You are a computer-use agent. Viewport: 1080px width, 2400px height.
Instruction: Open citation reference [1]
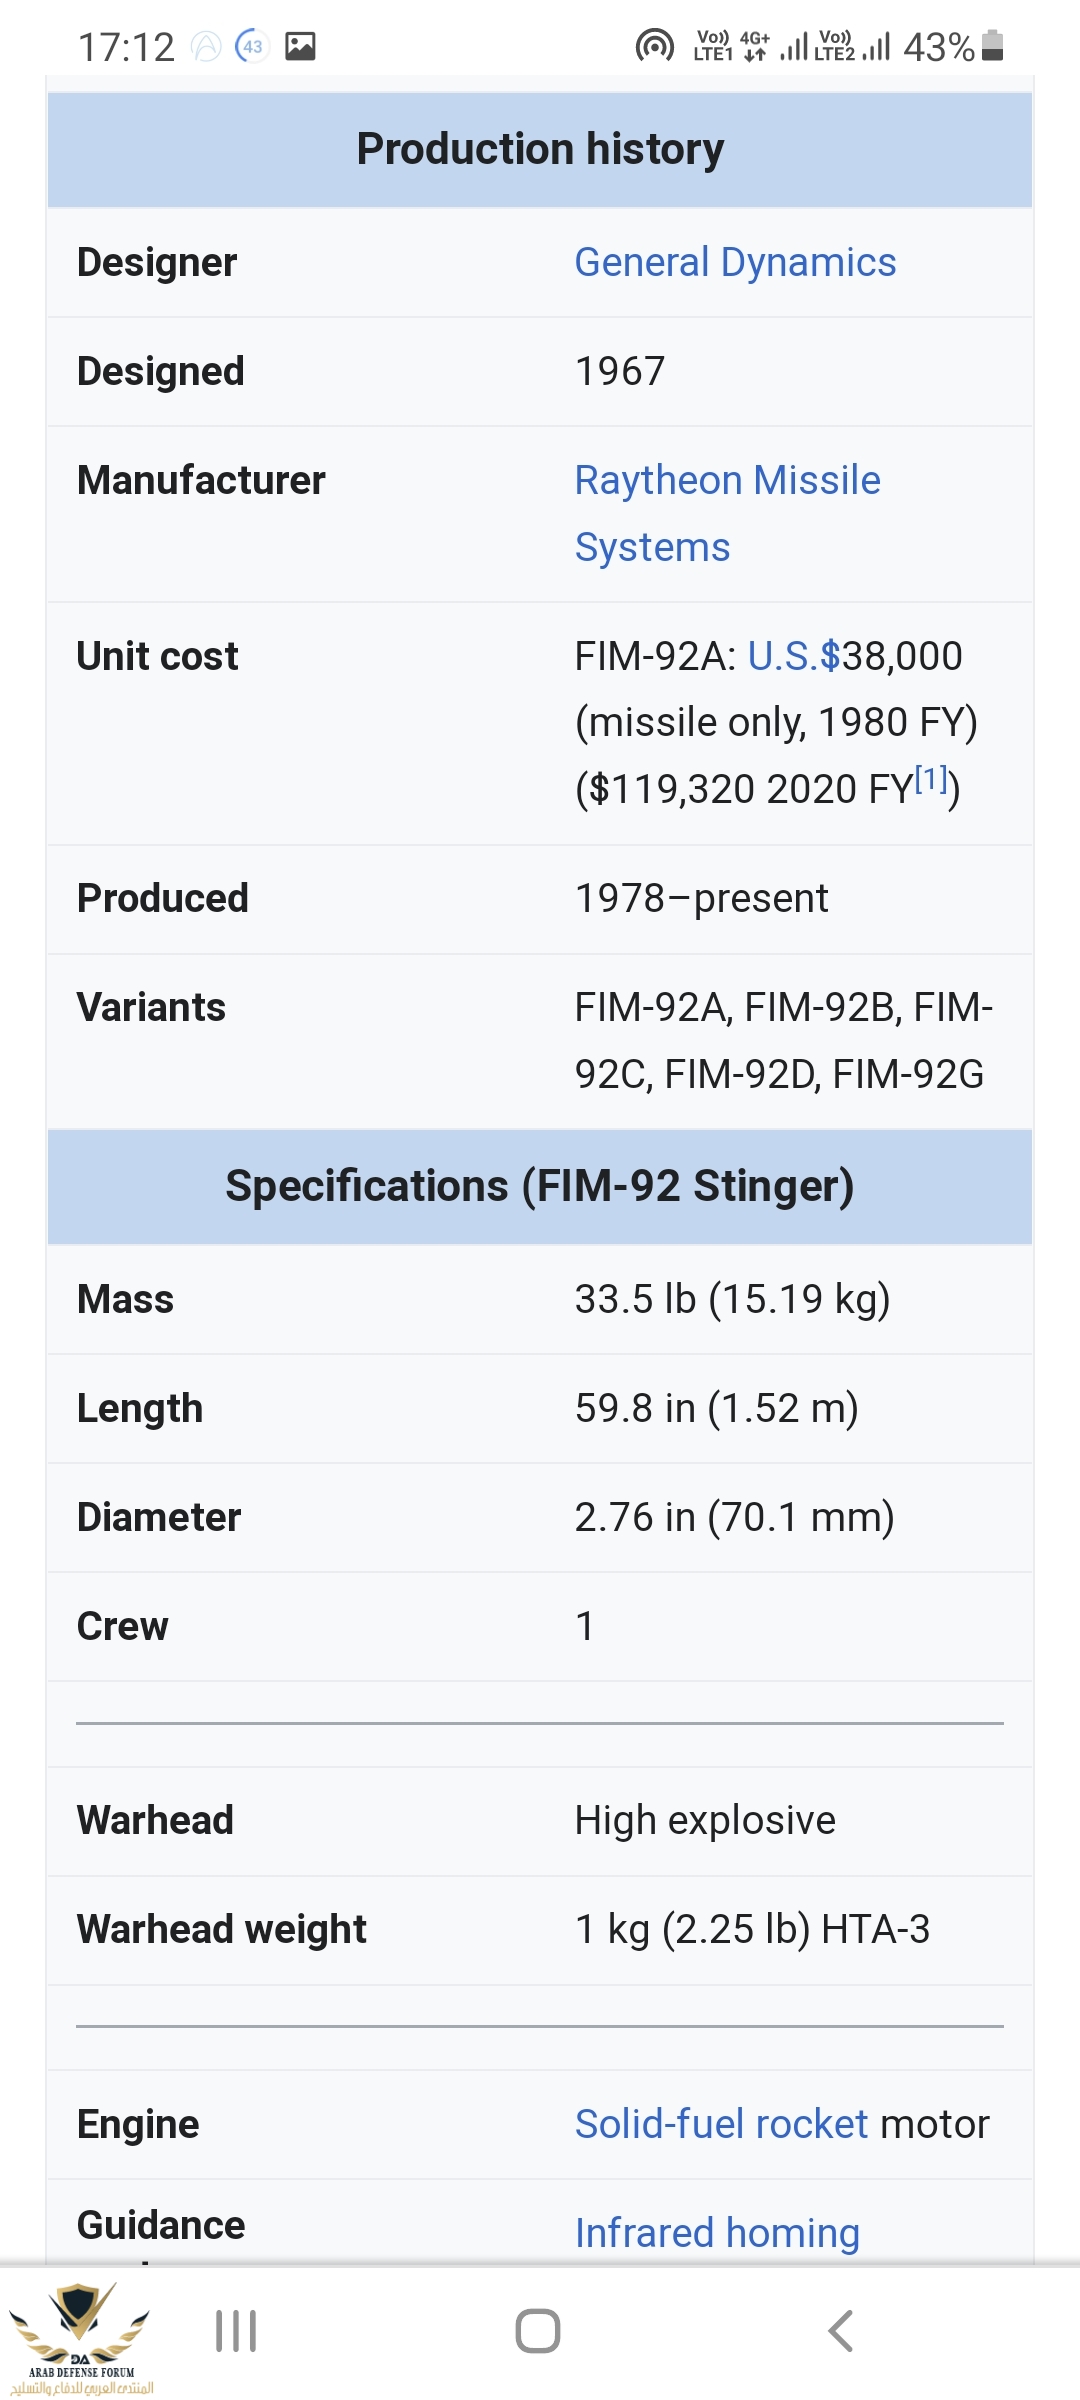point(931,779)
